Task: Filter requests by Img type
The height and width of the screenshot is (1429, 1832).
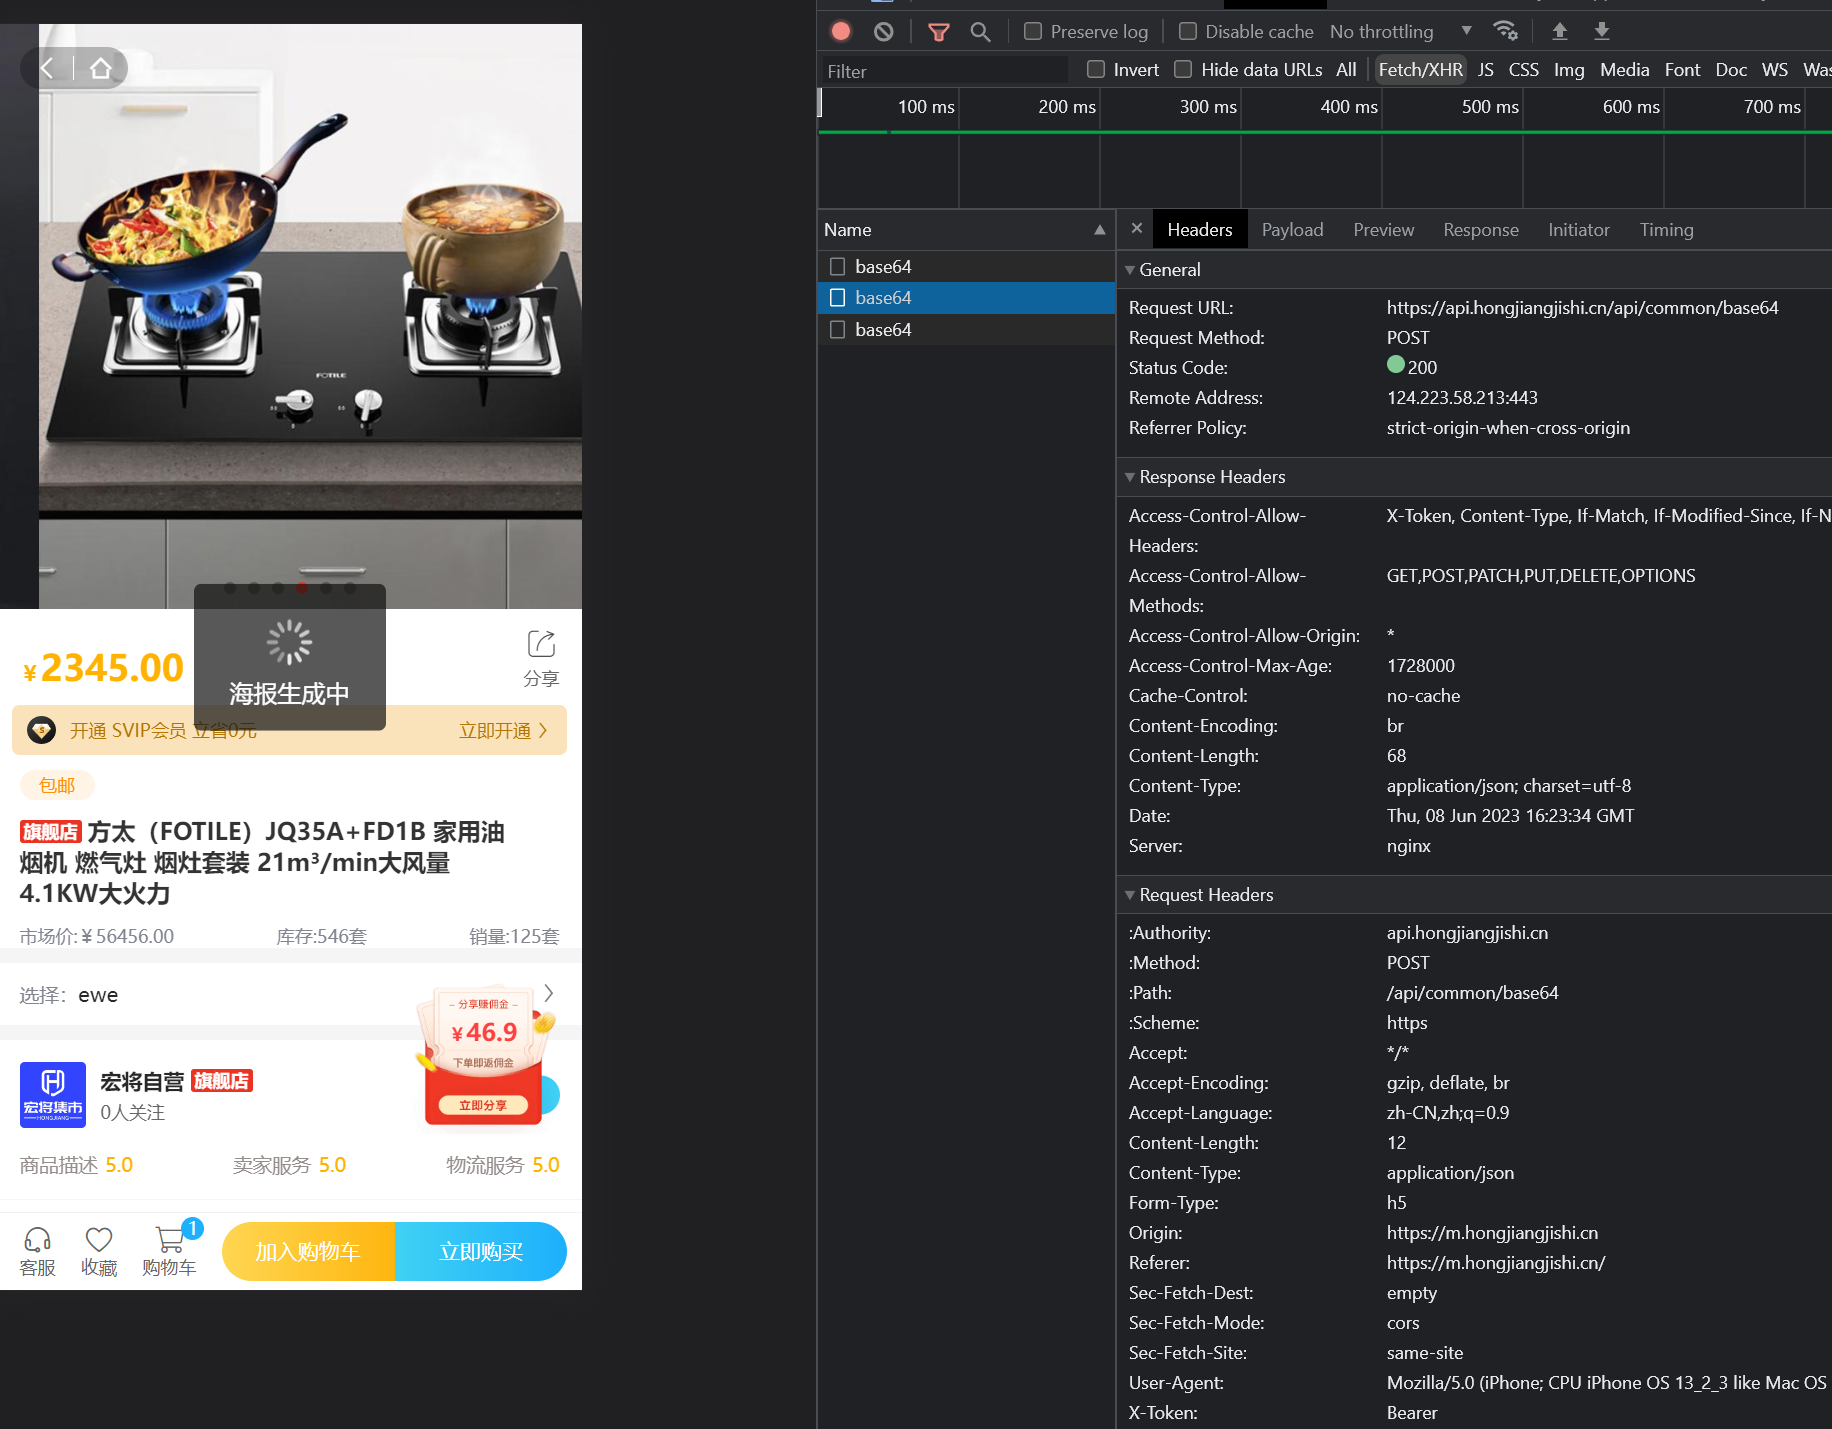Action: (x=1568, y=69)
